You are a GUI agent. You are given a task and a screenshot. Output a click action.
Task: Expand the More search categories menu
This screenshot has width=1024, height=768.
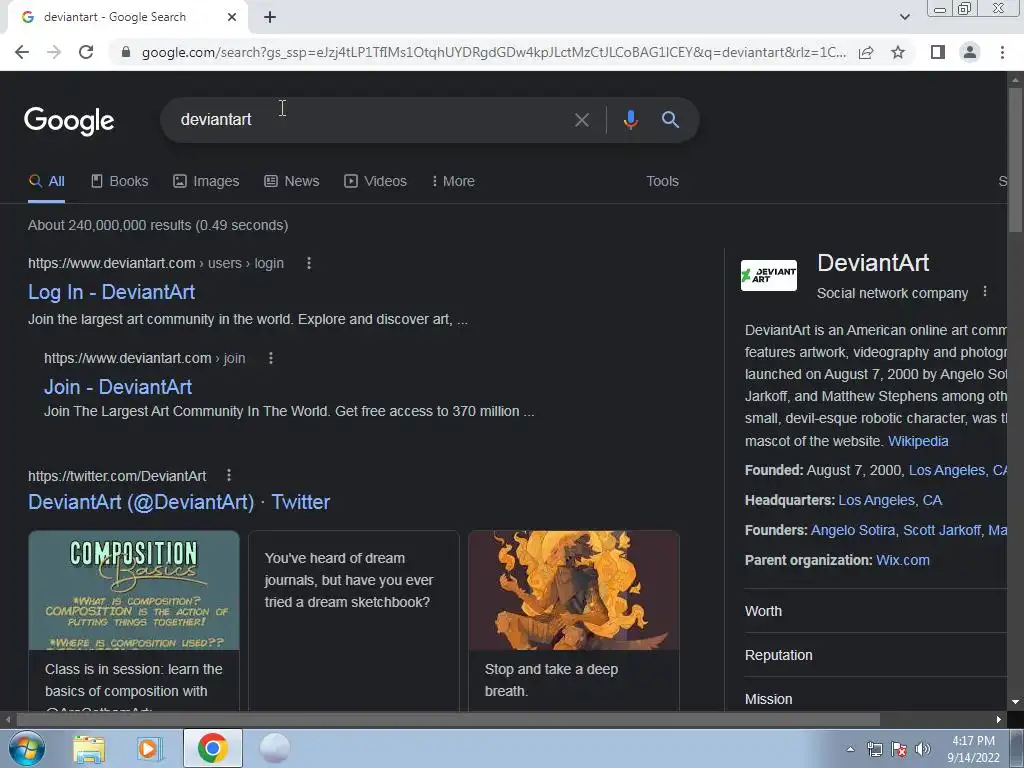tap(453, 182)
